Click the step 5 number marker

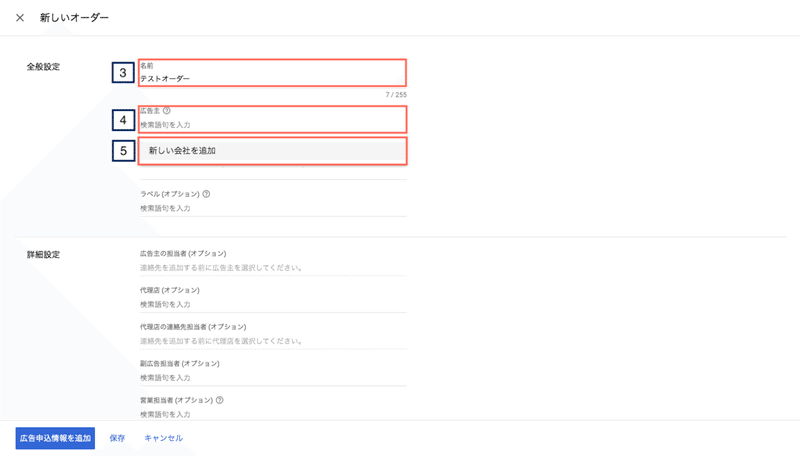click(123, 151)
